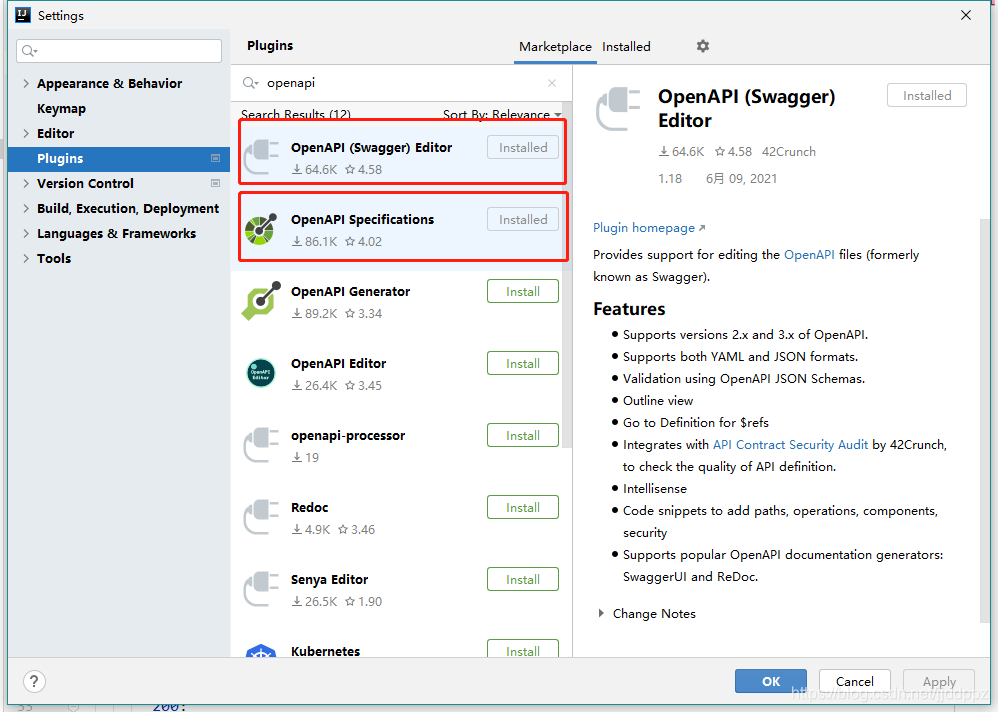Click the project-level icon beside Plugins

point(215,158)
